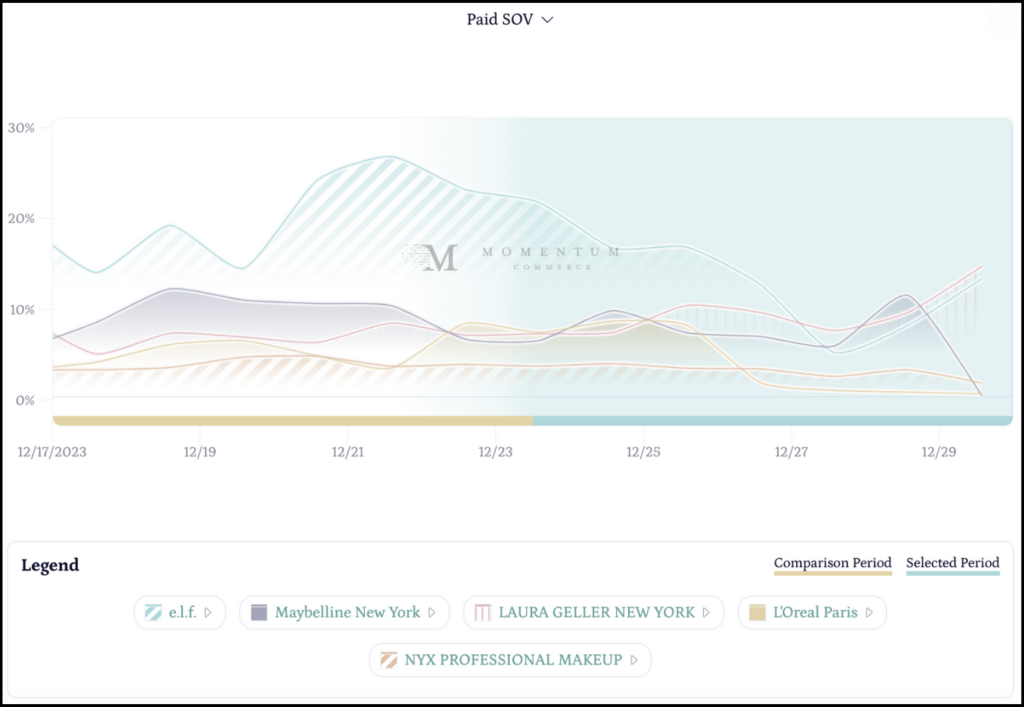
Task: Select the Comparison Period label
Action: point(832,563)
